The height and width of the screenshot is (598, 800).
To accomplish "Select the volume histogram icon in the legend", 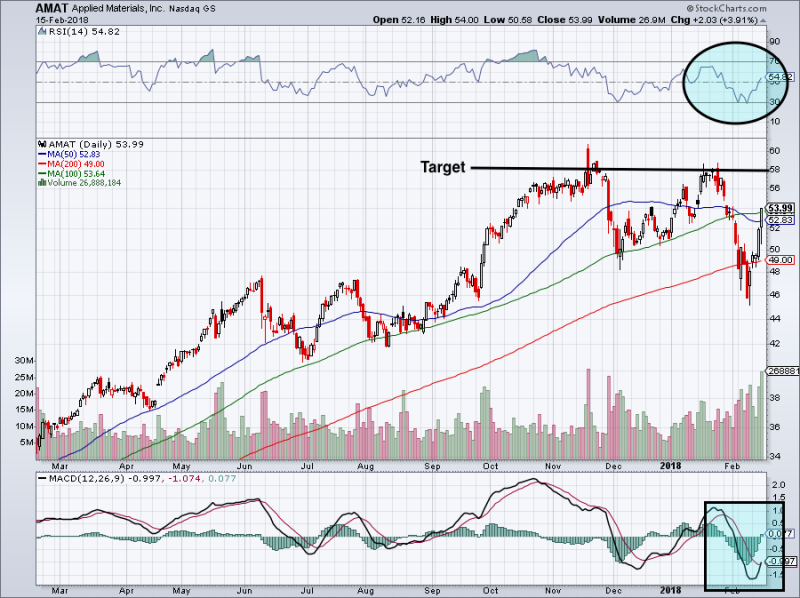I will tap(43, 183).
